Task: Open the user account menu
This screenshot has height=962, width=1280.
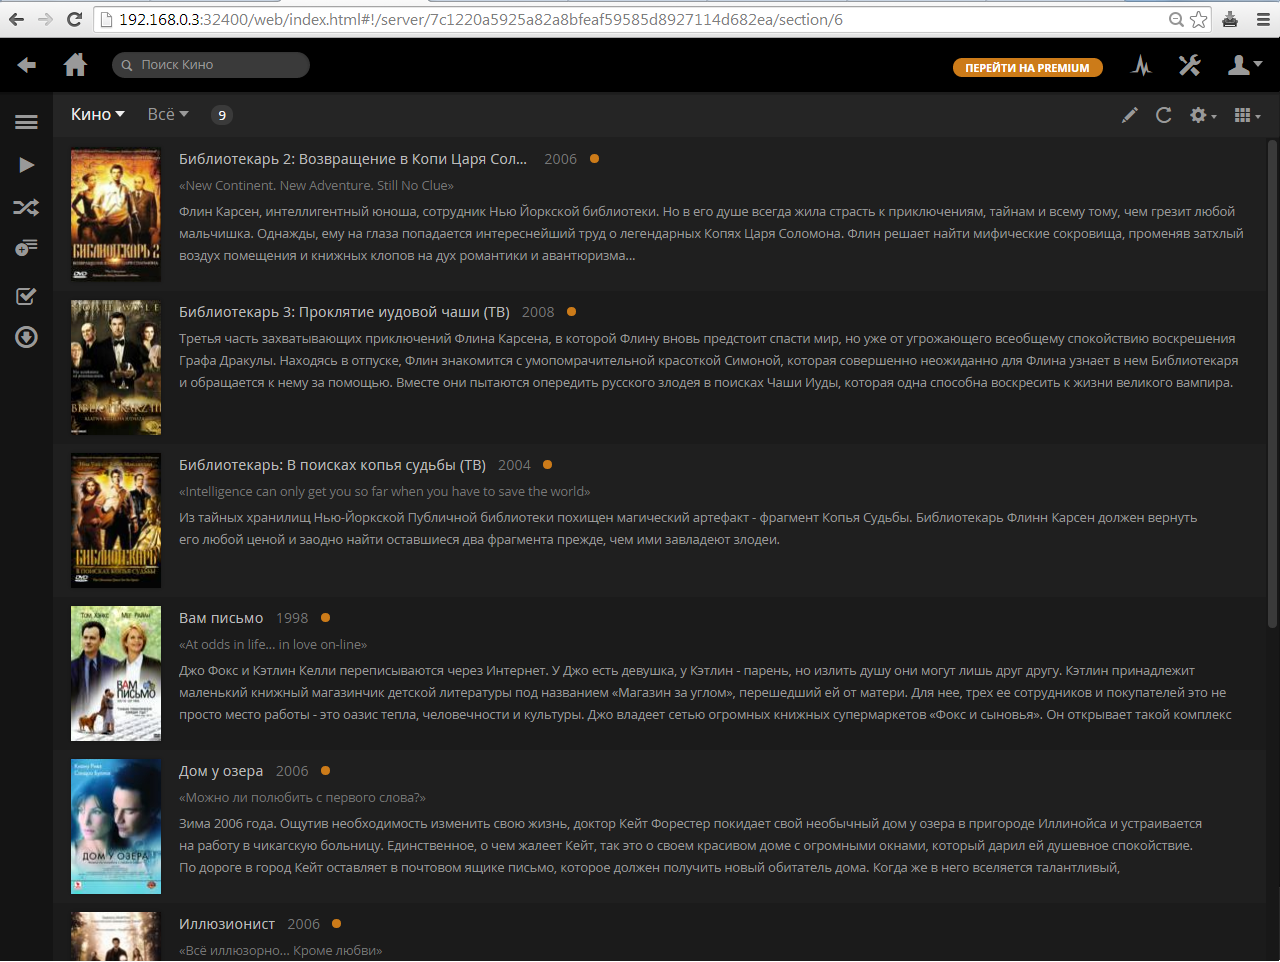Action: tap(1244, 65)
